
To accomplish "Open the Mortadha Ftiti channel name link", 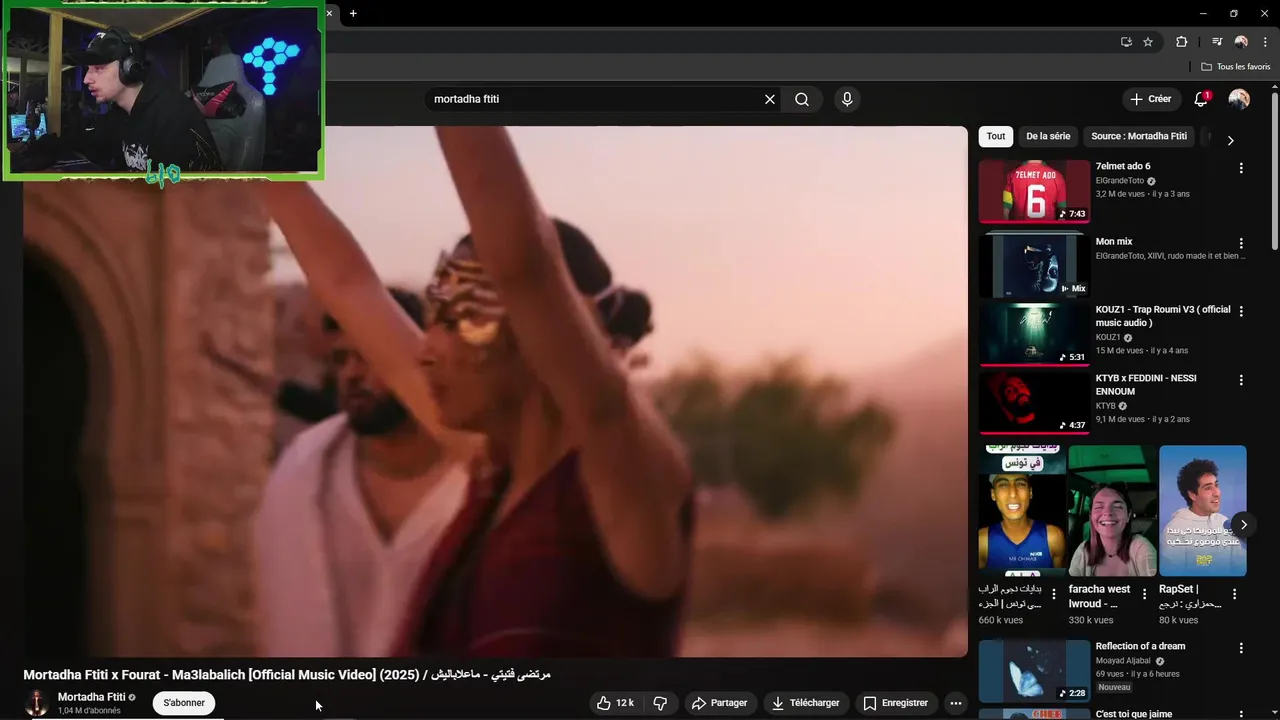I will [91, 697].
